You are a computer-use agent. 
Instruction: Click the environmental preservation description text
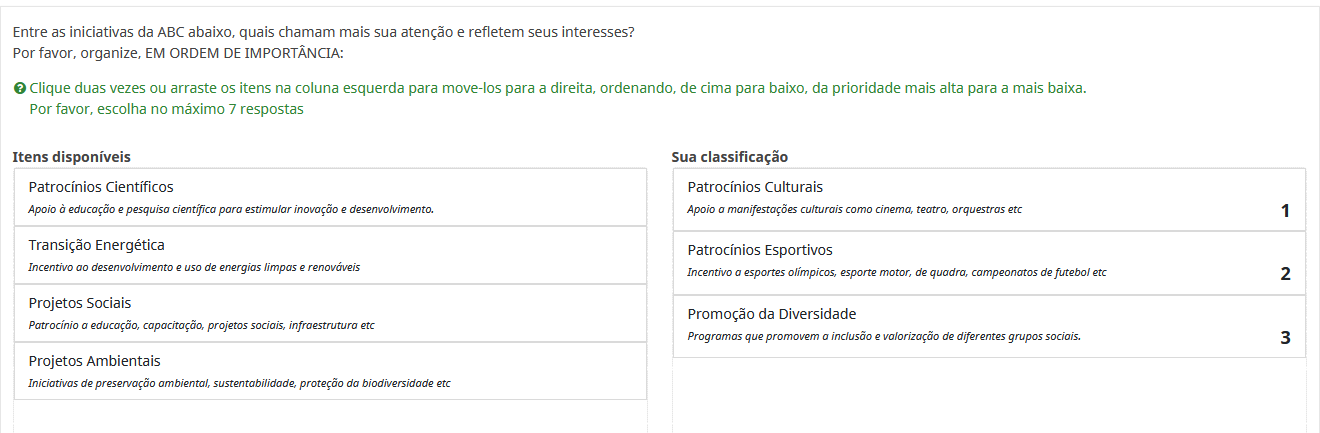[x=240, y=383]
